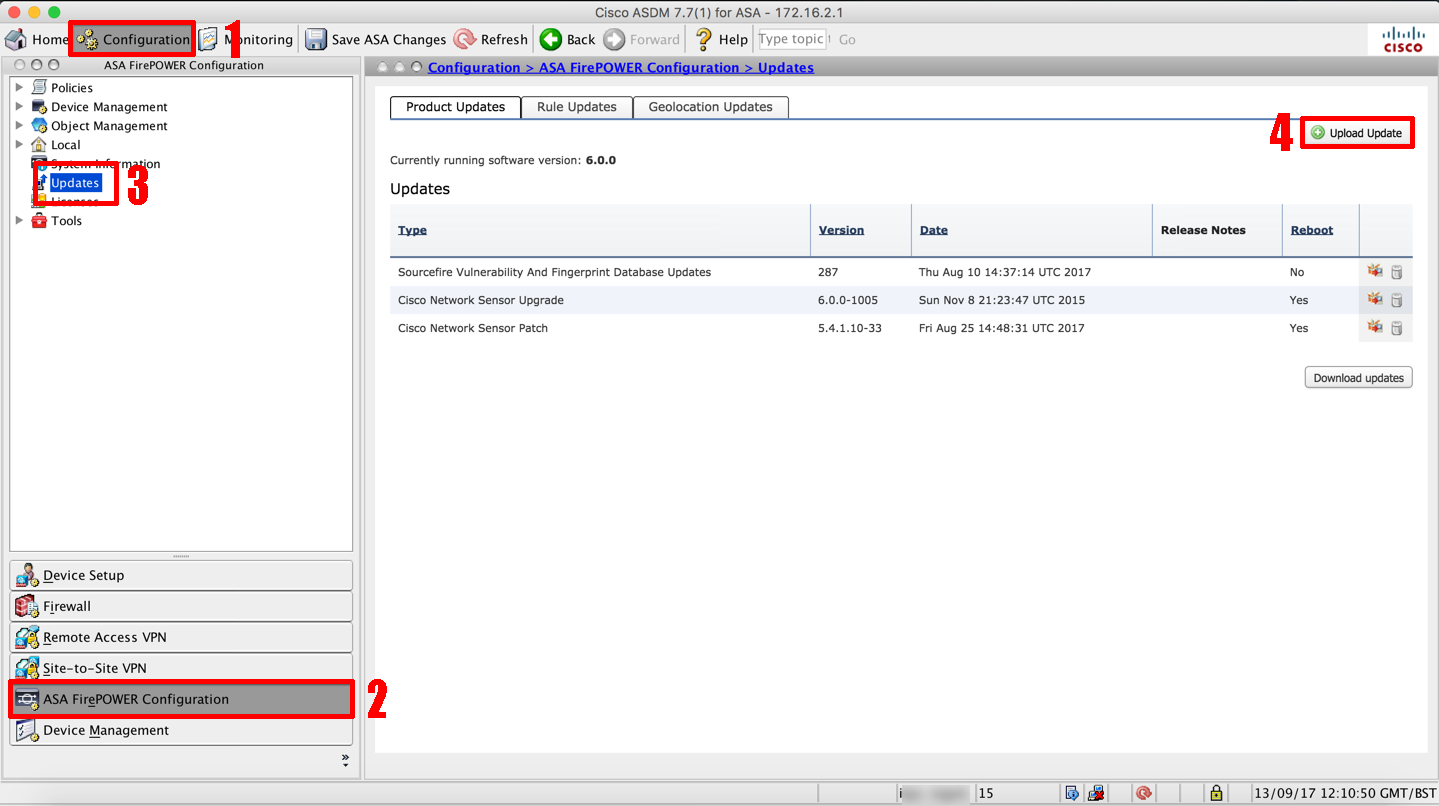Expand the Device Management tree node

(x=19, y=106)
